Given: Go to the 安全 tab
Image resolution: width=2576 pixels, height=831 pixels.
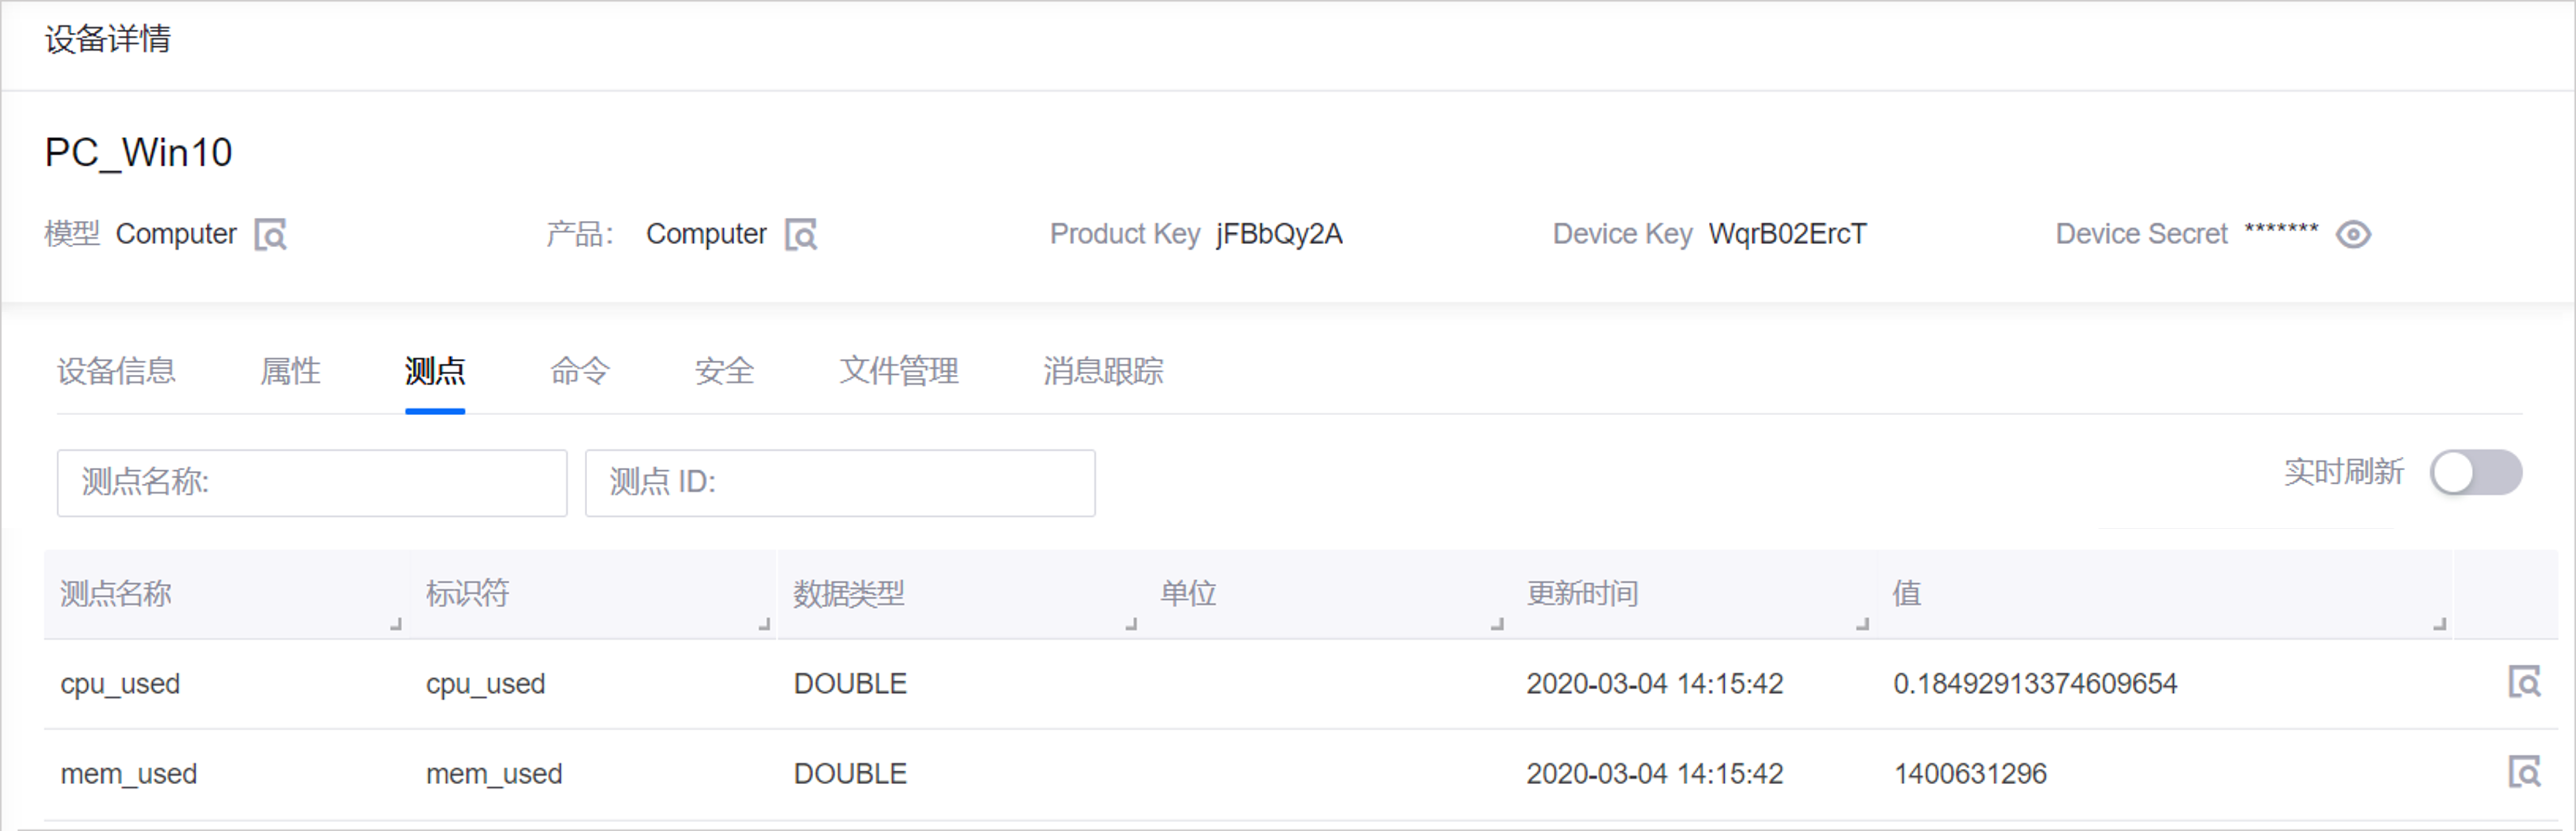Looking at the screenshot, I should 724,371.
